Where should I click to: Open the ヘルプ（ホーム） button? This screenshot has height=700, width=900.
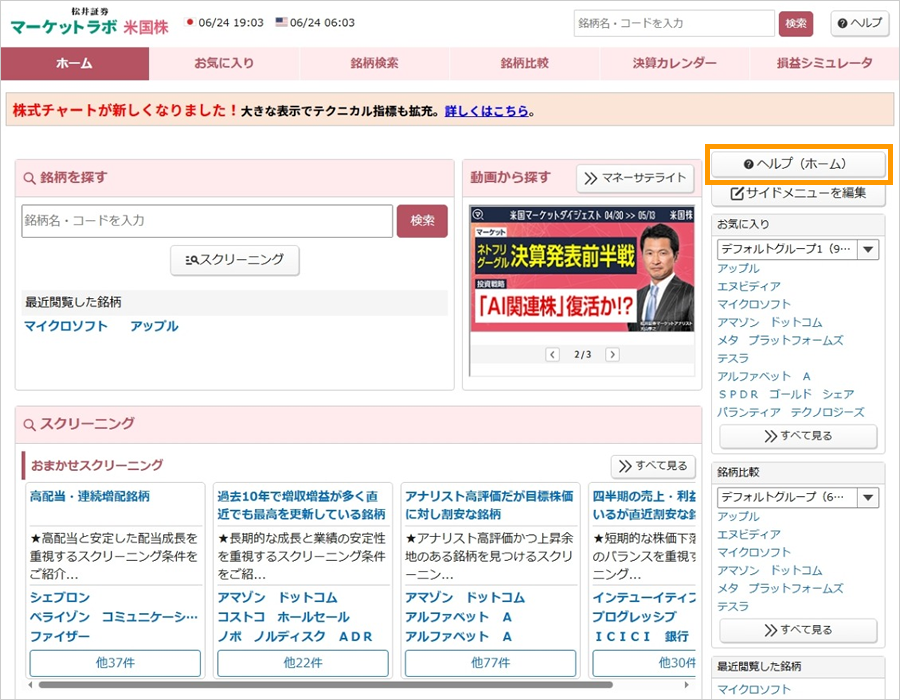point(798,164)
